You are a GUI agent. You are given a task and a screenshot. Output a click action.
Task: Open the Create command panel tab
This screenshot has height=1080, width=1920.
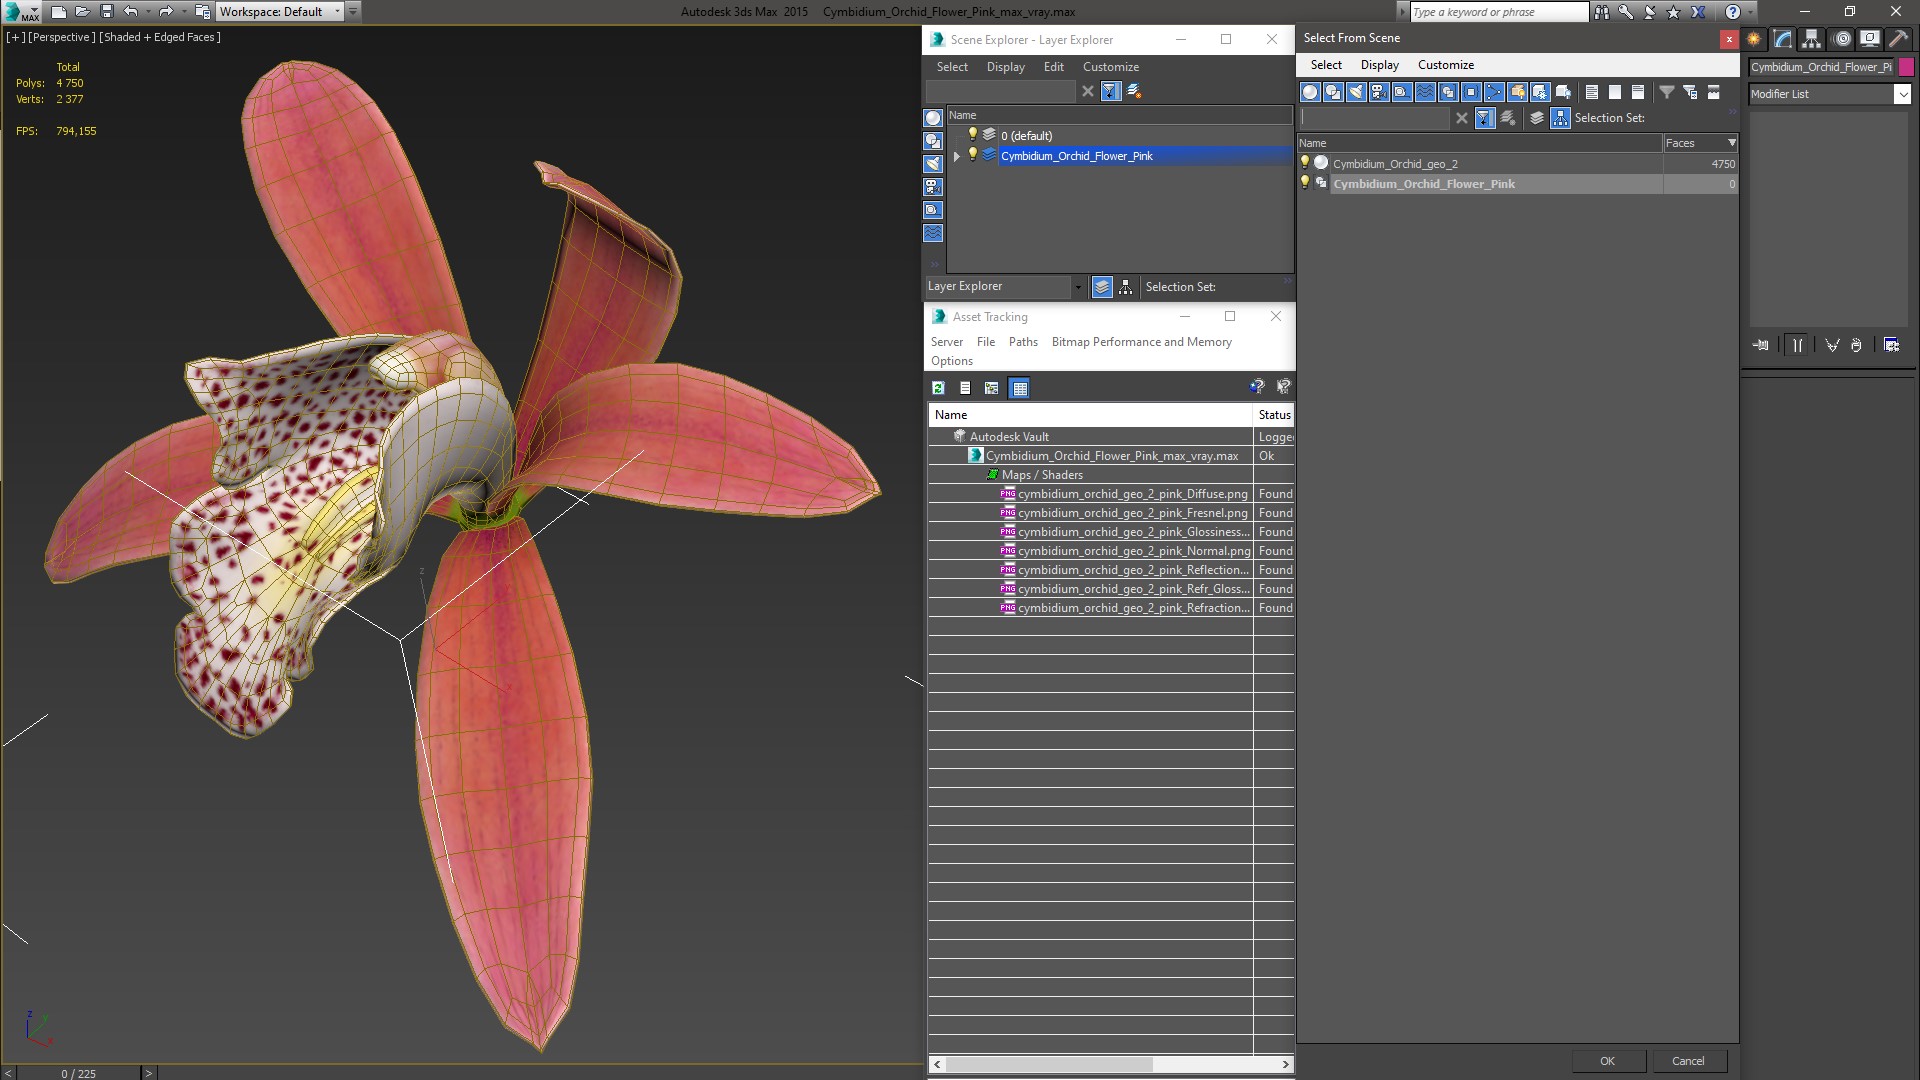[1754, 39]
